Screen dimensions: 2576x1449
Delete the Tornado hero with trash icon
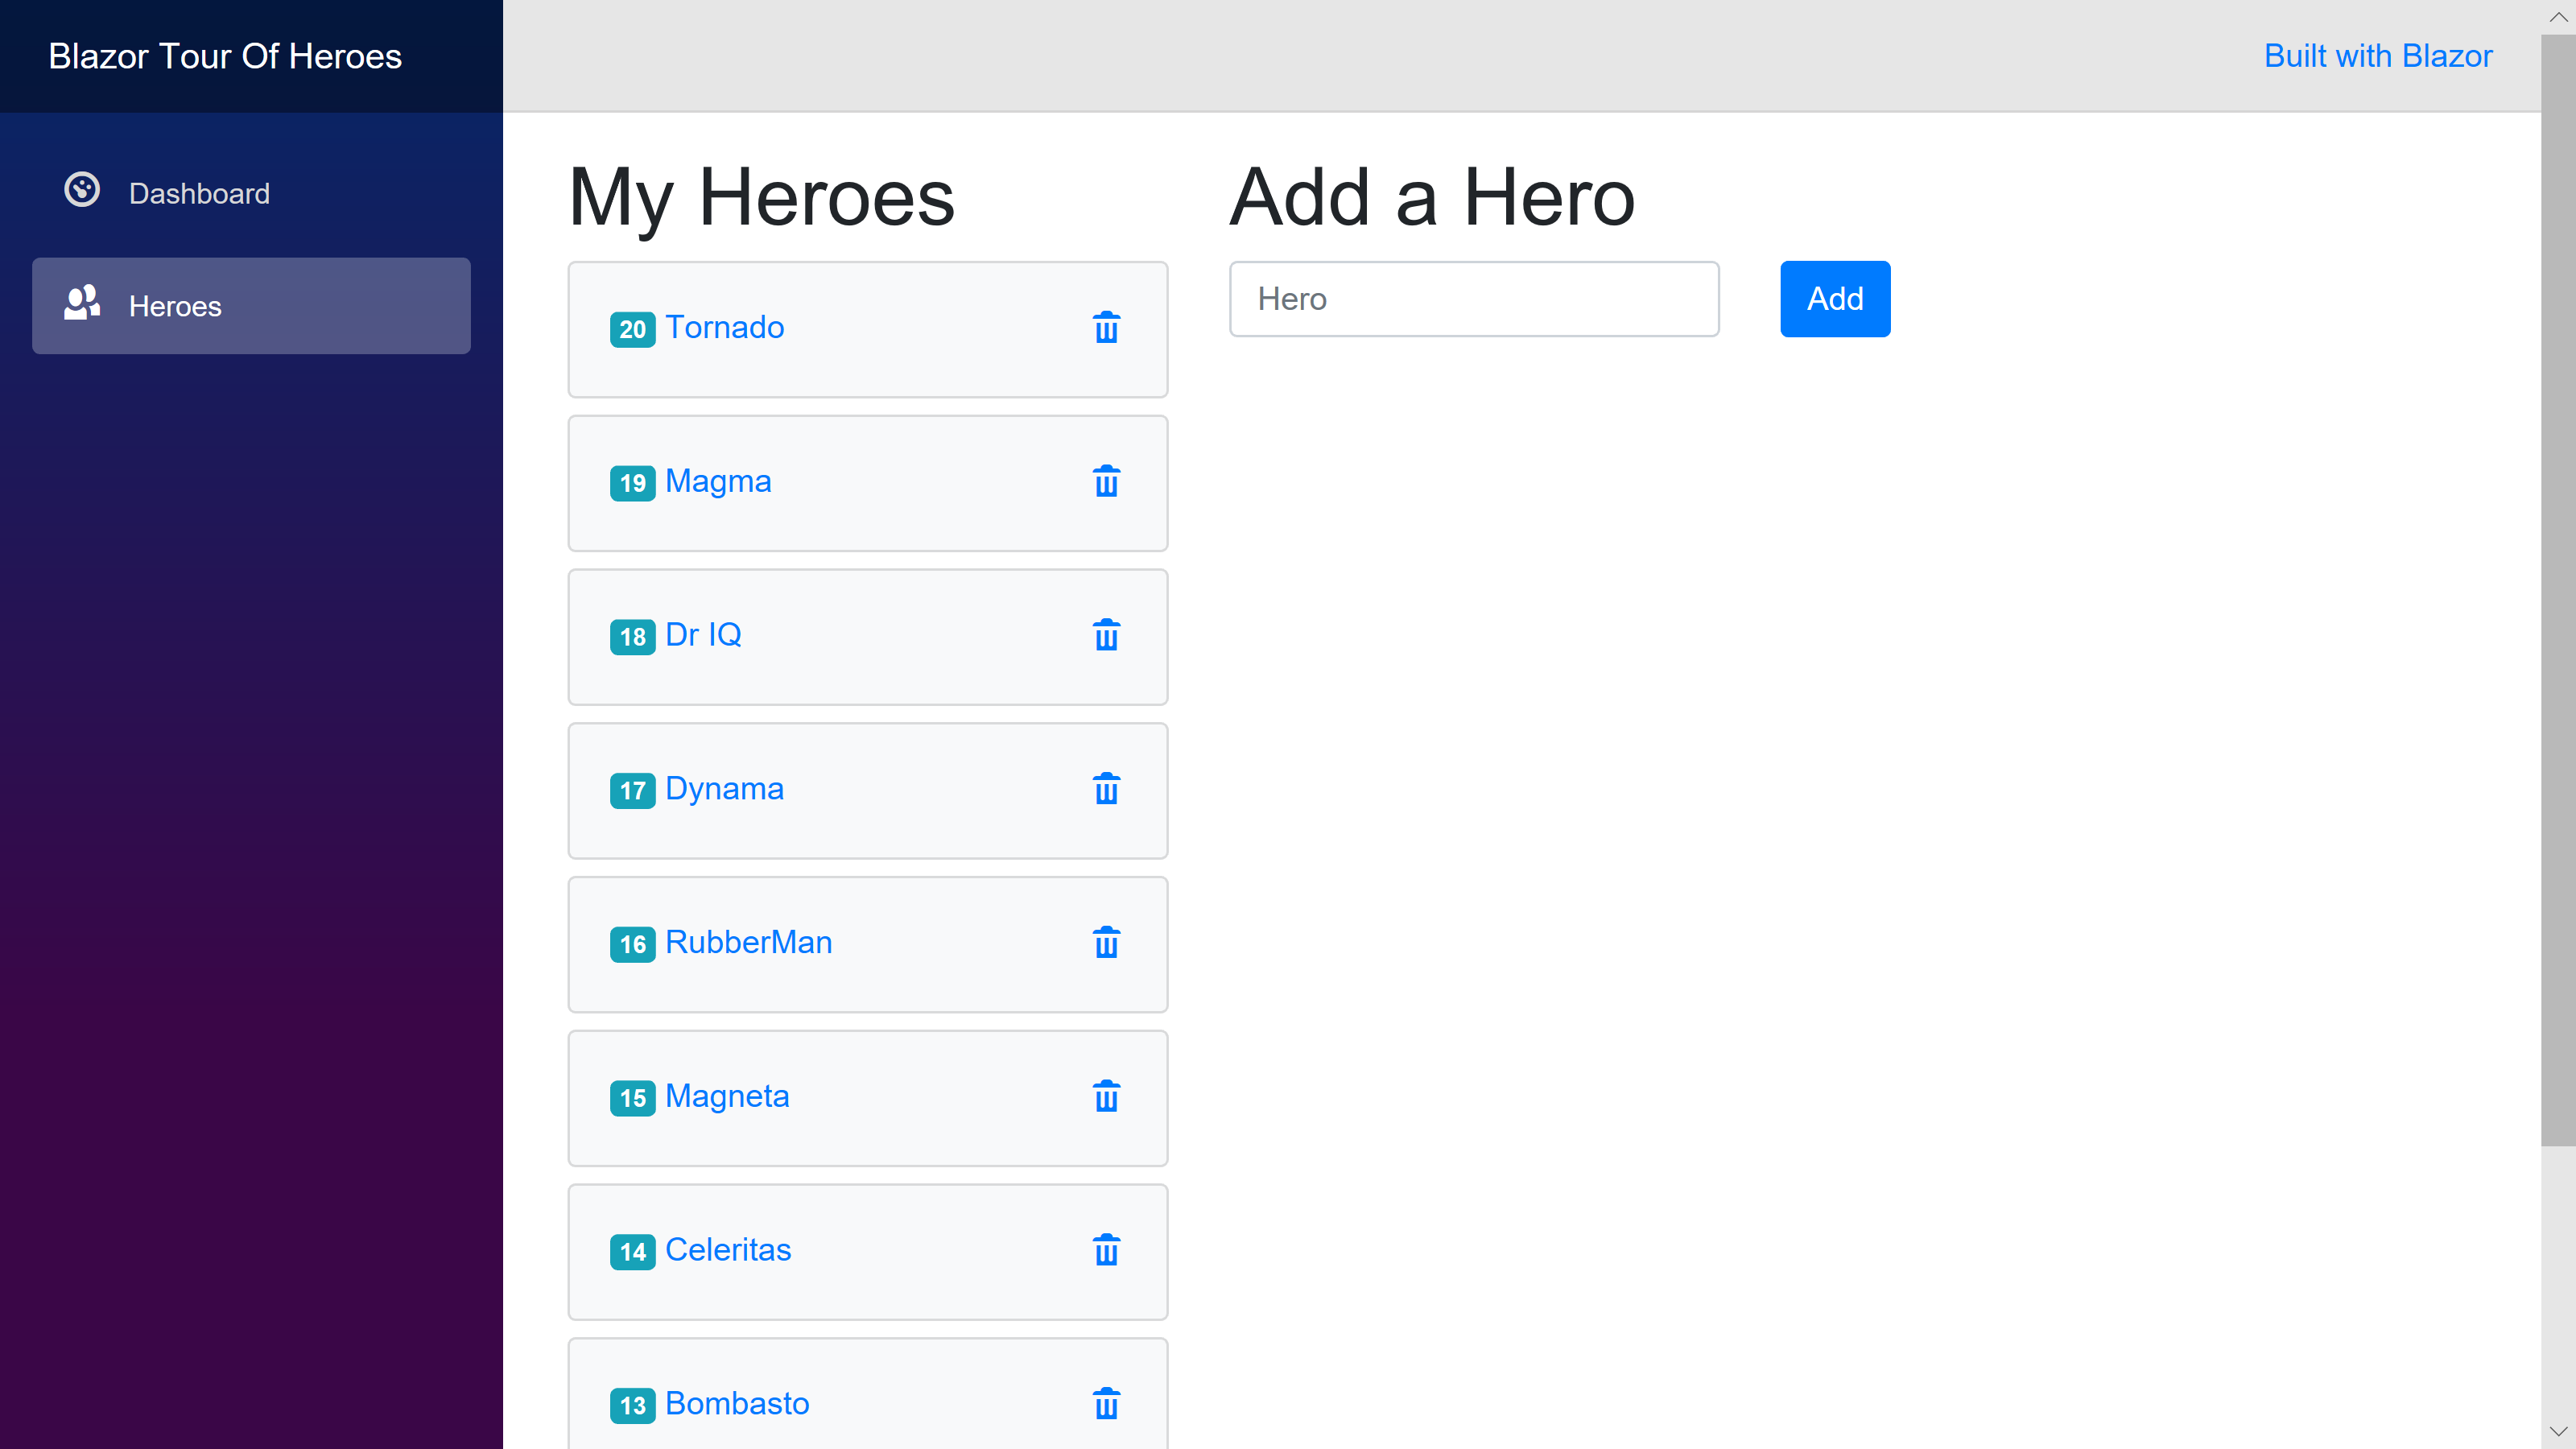[1106, 328]
